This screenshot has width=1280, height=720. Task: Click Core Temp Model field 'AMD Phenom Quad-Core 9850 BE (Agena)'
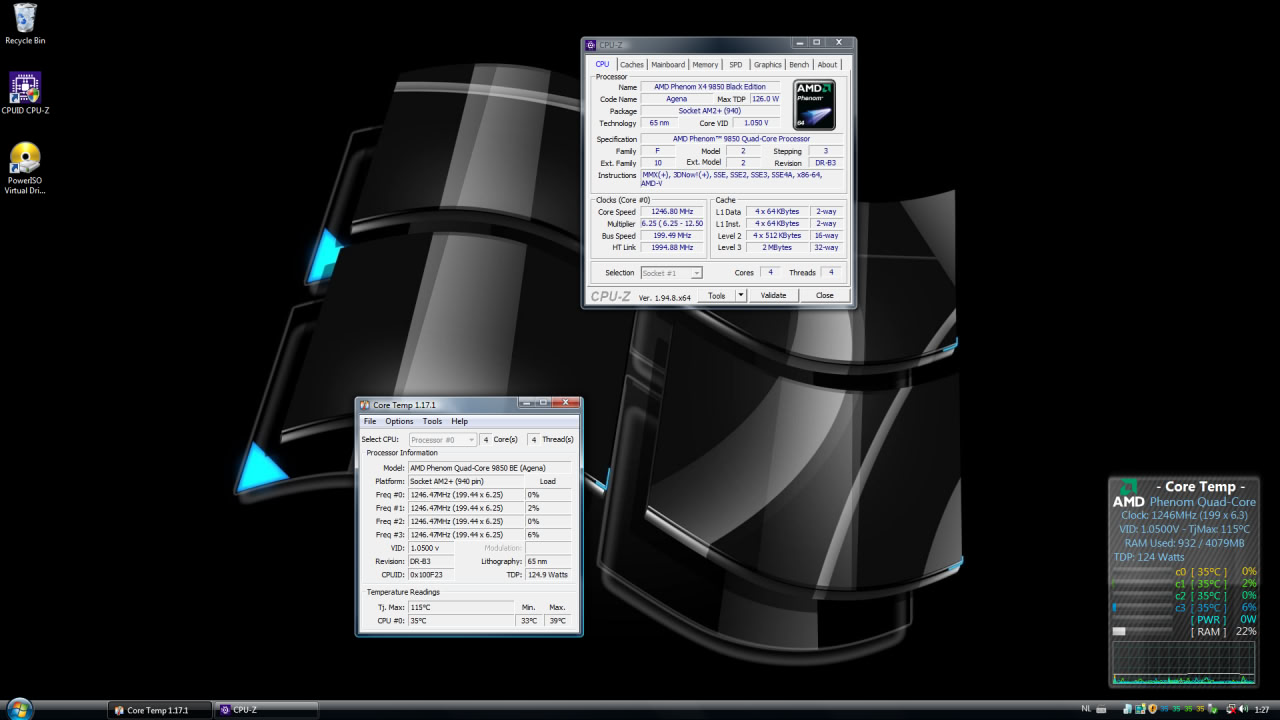click(x=490, y=468)
